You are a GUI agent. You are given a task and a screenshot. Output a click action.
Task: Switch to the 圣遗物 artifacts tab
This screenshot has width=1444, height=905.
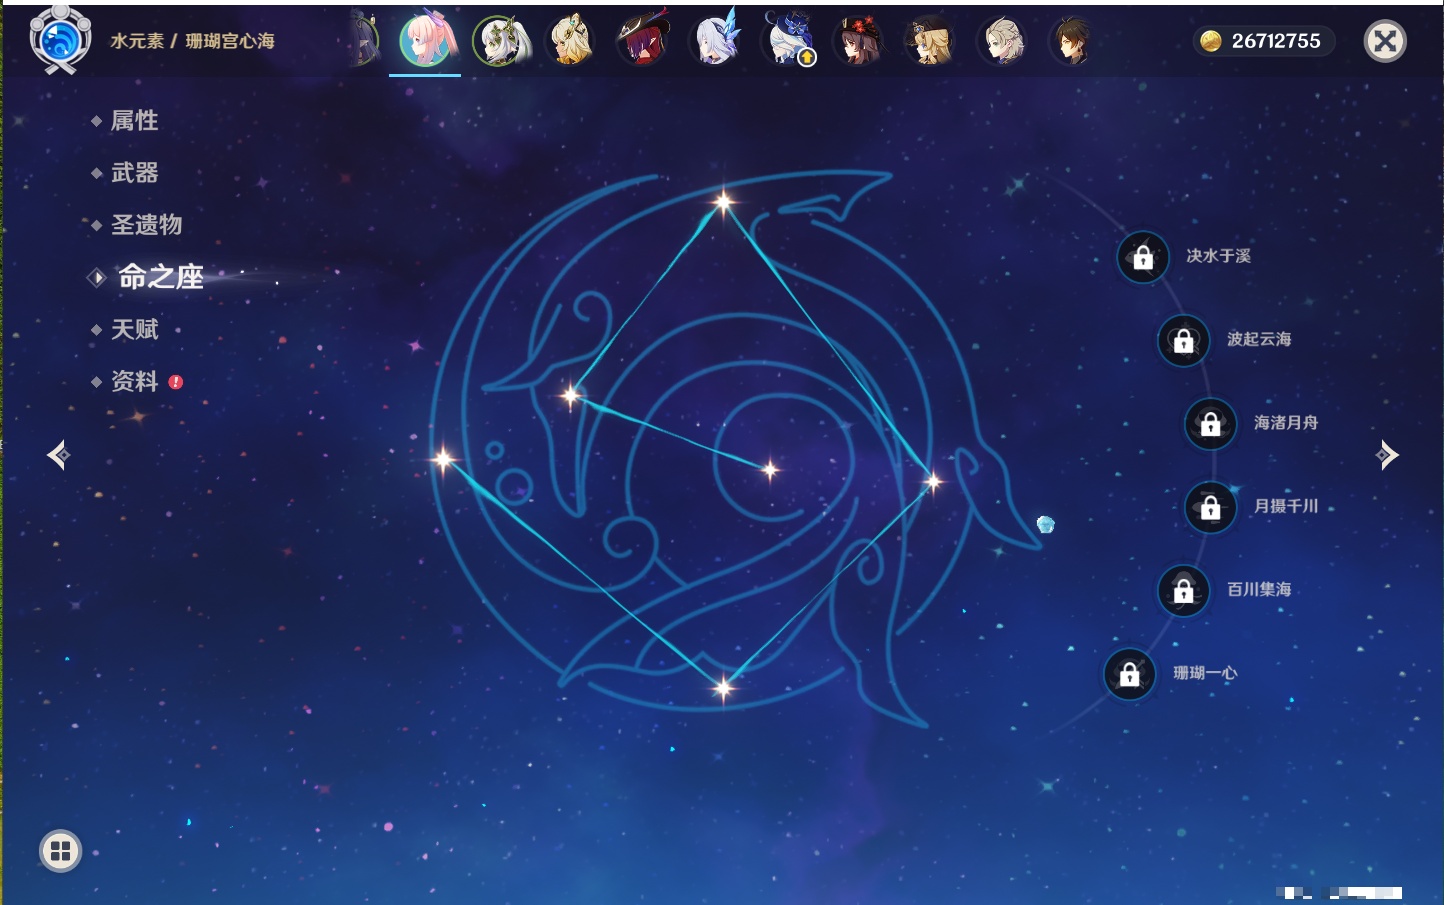[x=146, y=225]
